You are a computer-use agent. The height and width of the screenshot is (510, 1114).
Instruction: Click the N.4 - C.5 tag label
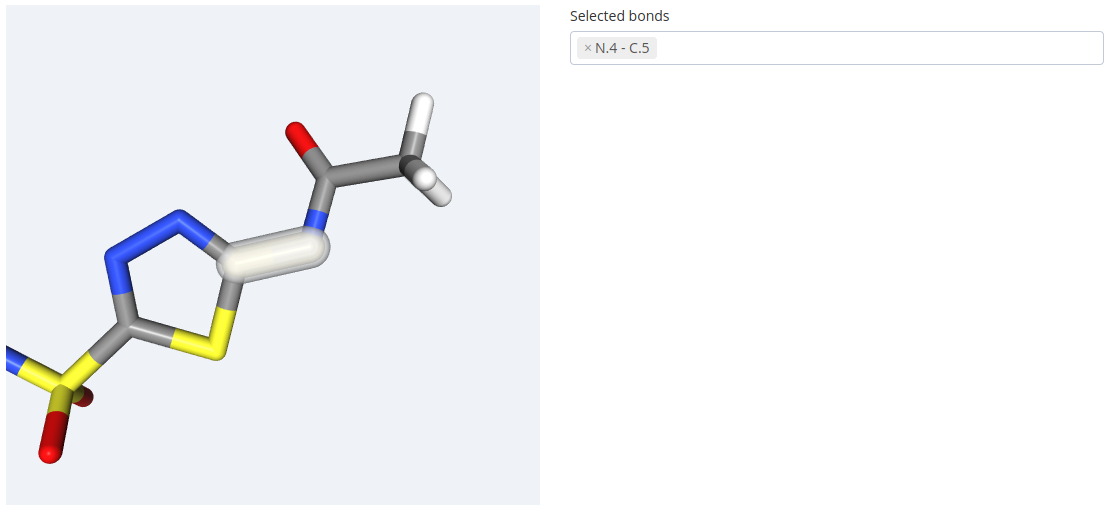click(622, 48)
